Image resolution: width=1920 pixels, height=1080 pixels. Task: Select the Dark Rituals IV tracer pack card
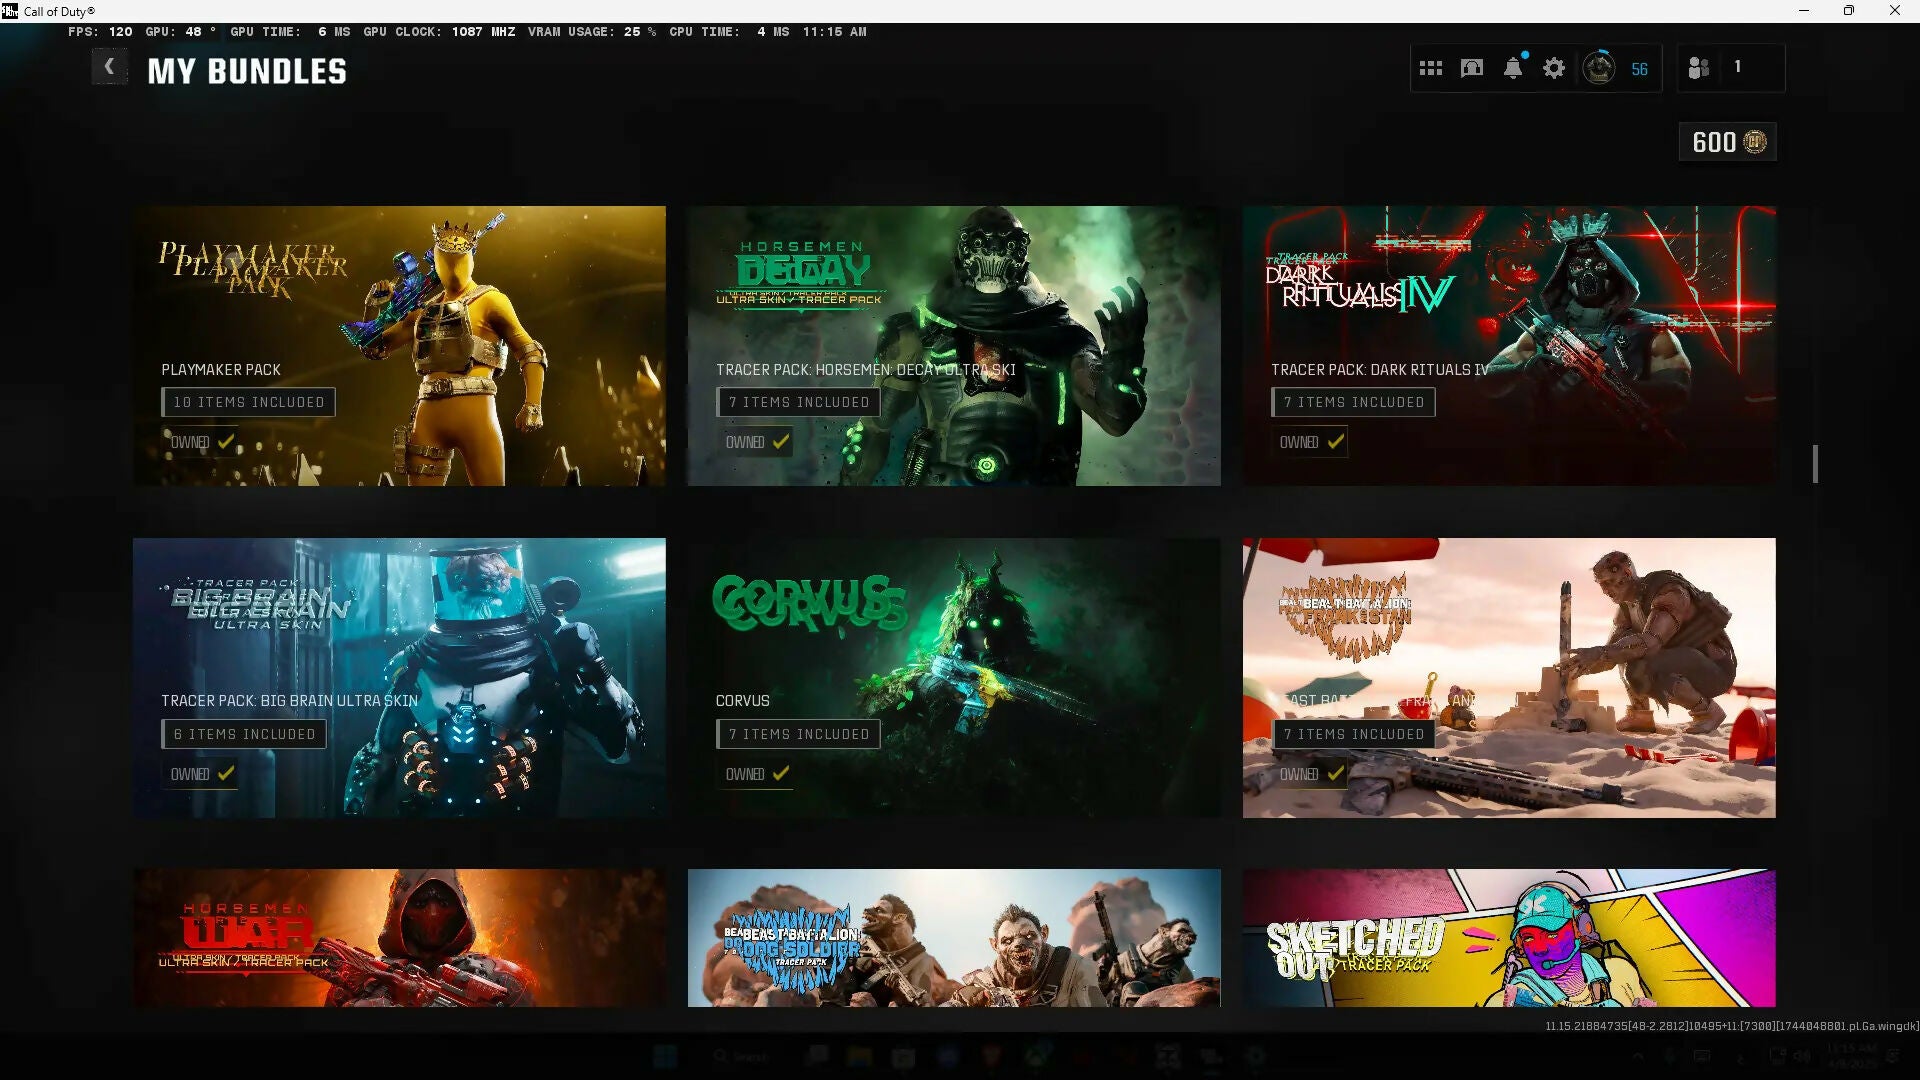(1509, 346)
